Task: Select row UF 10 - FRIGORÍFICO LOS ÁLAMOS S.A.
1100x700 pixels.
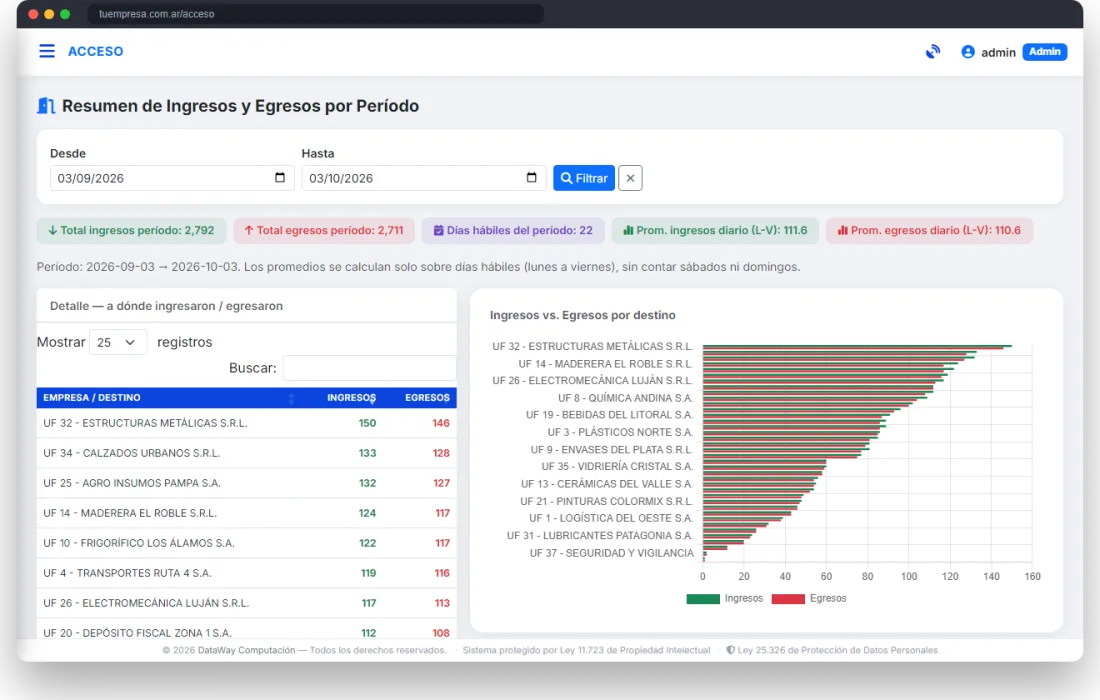Action: (x=246, y=544)
